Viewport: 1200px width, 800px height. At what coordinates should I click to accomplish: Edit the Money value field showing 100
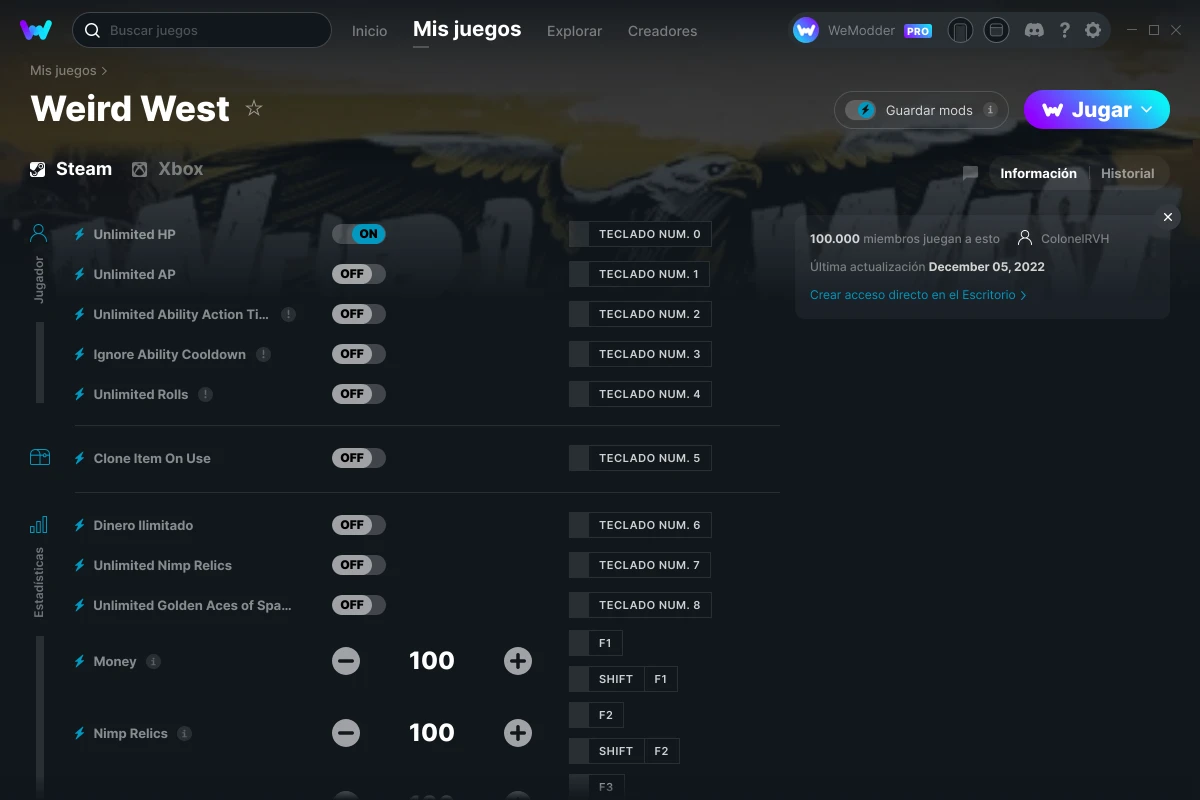click(432, 661)
